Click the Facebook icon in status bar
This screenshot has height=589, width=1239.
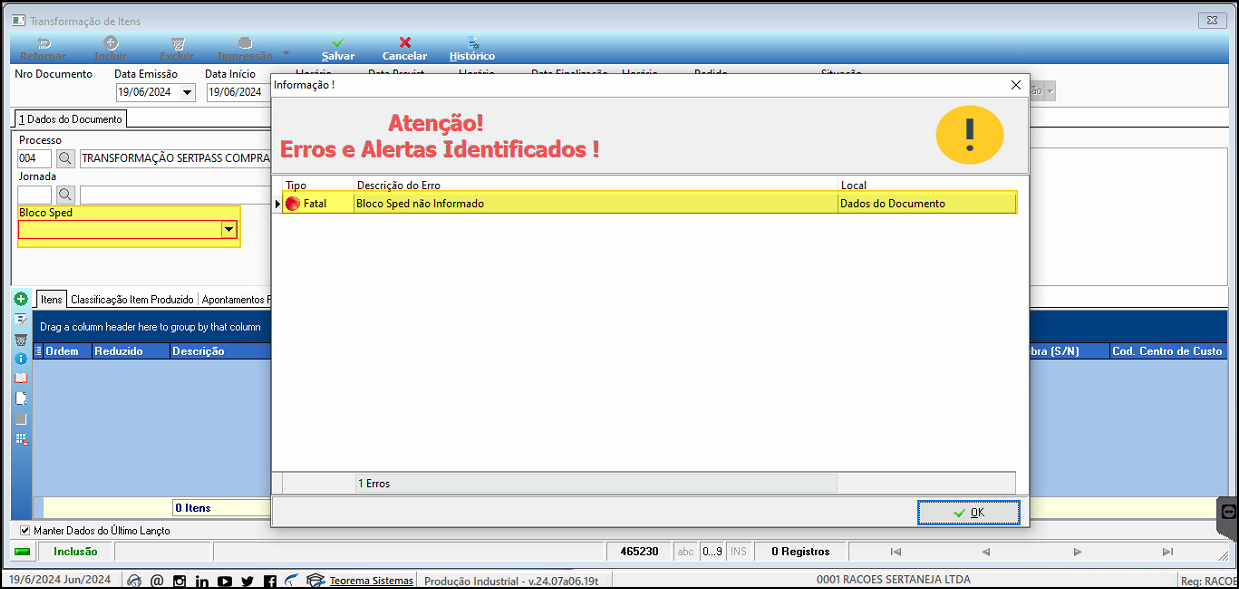coord(269,580)
